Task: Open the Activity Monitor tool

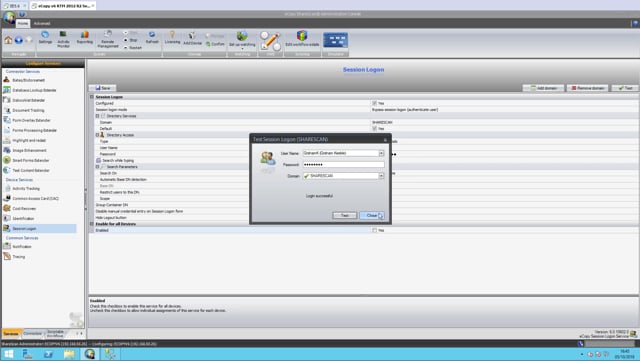Action: [x=63, y=39]
